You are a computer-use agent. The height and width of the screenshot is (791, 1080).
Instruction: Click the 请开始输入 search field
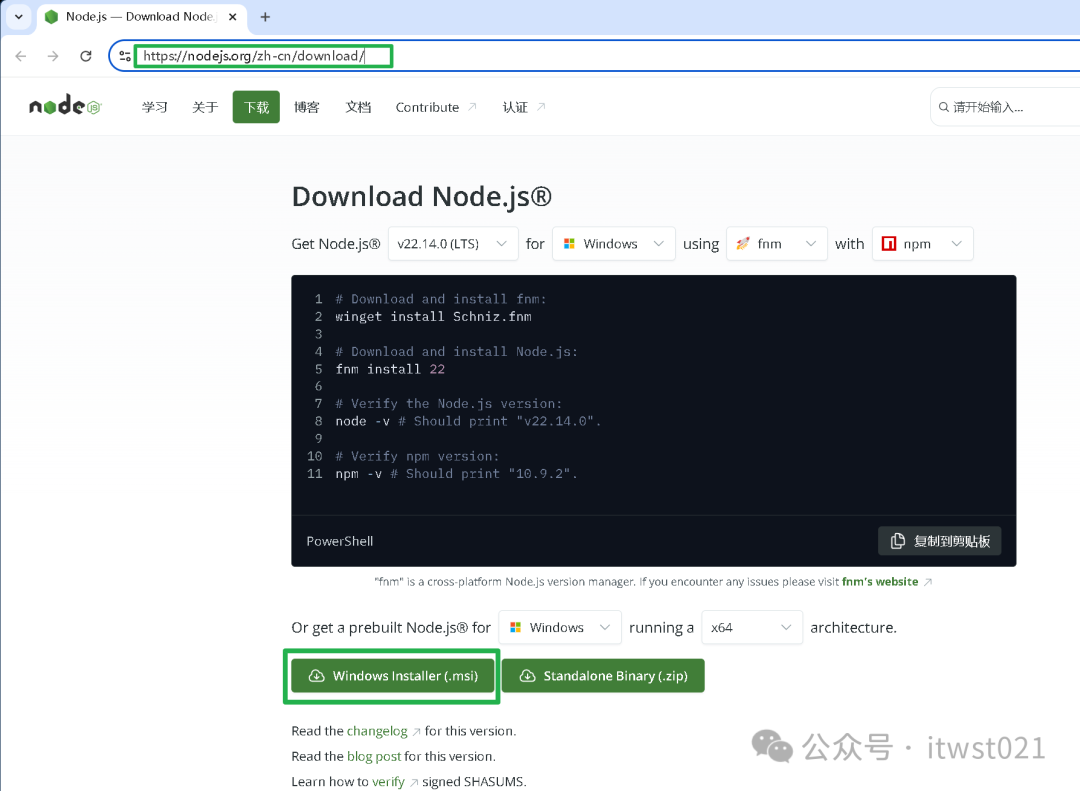[x=1005, y=107]
